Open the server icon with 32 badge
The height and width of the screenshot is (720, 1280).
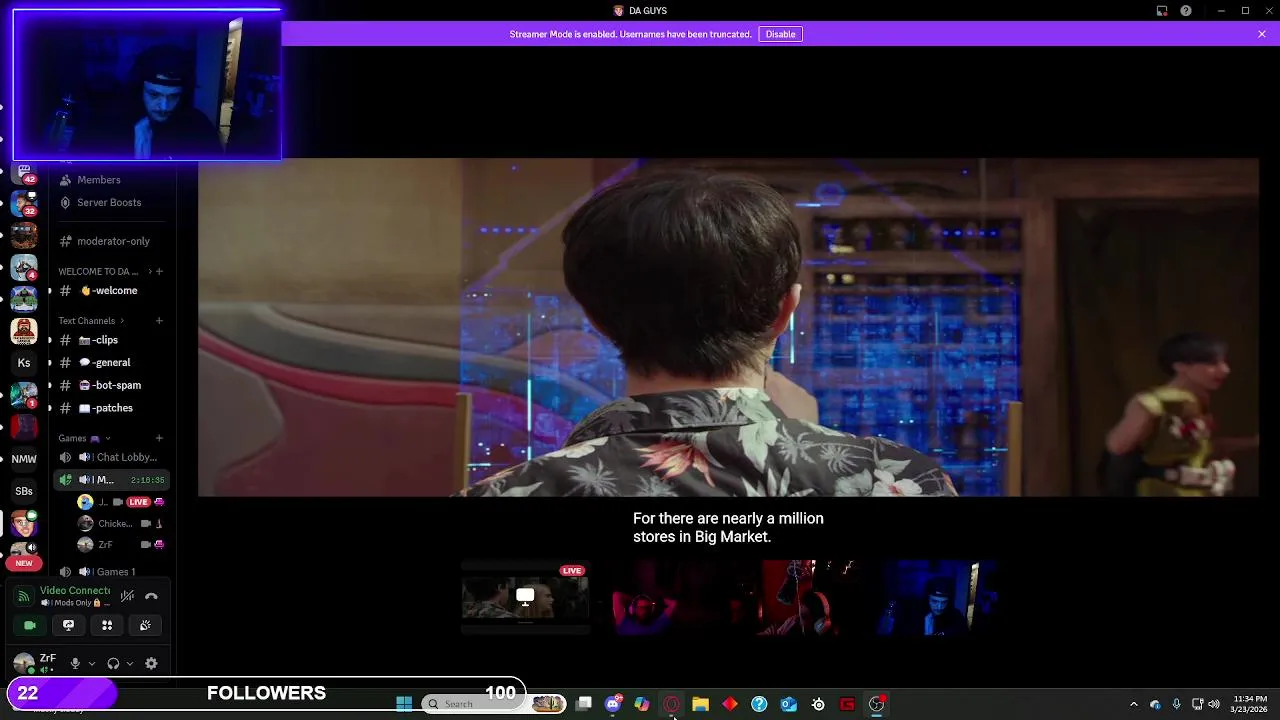pyautogui.click(x=24, y=204)
